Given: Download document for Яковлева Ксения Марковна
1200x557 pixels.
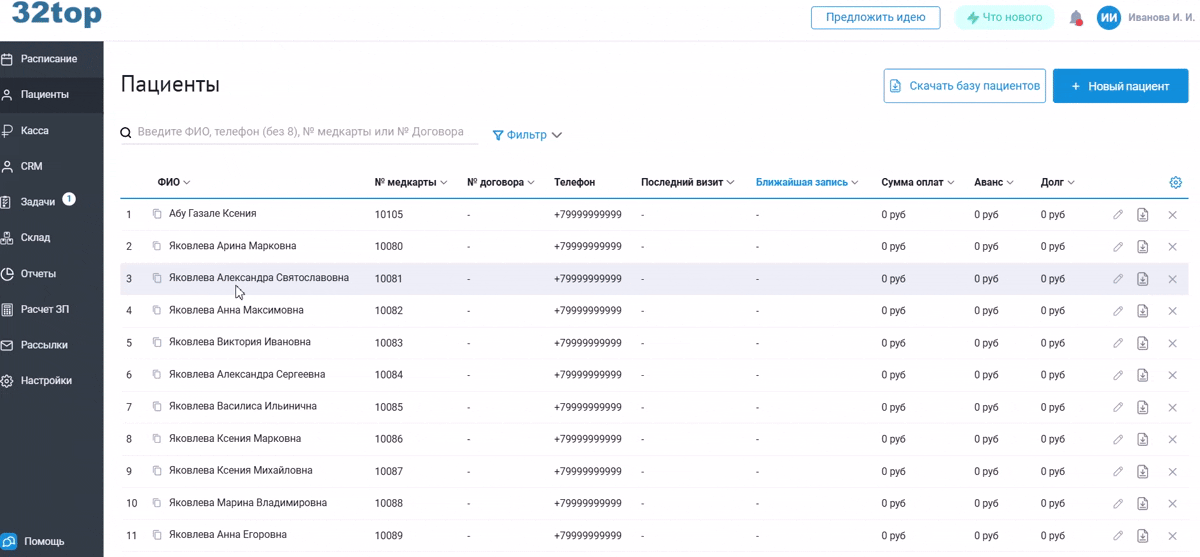Looking at the screenshot, I should pyautogui.click(x=1143, y=439).
